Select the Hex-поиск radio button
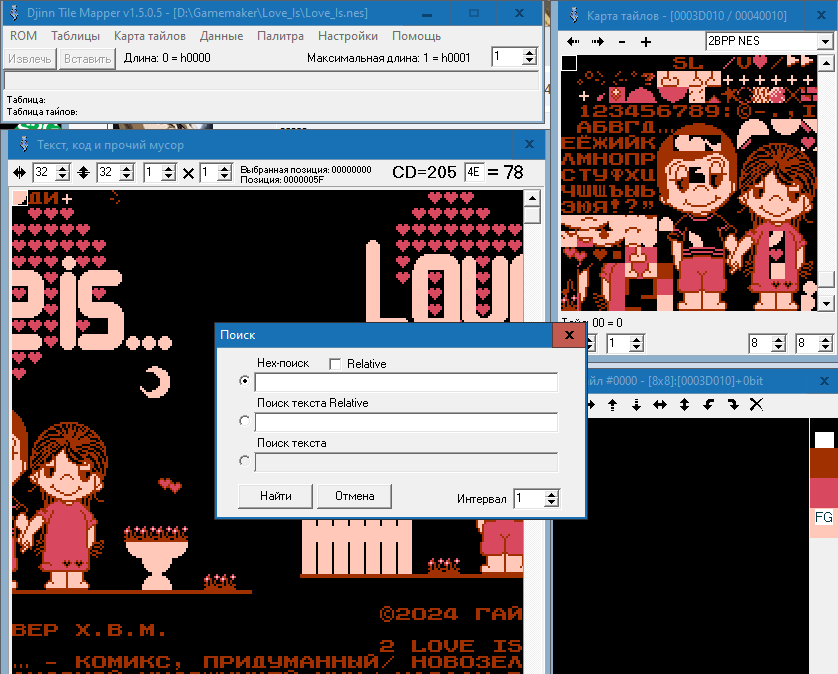The width and height of the screenshot is (838, 674). 245,381
